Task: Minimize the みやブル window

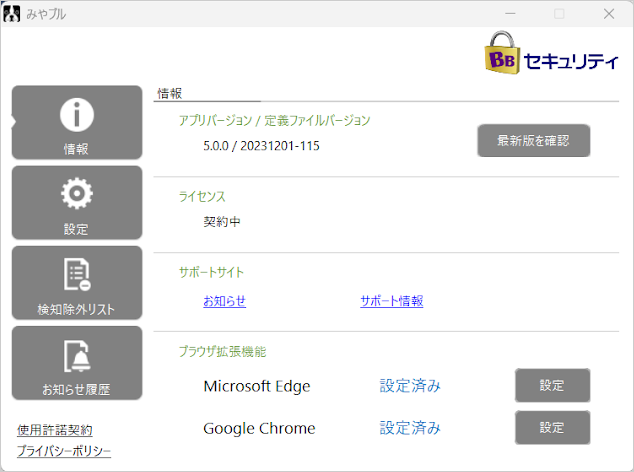Action: click(510, 14)
